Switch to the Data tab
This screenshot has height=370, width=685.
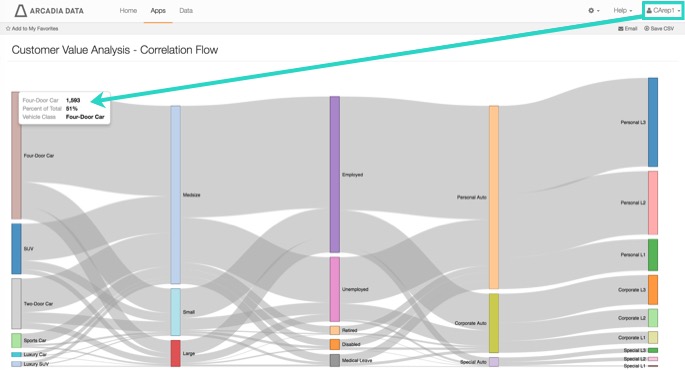click(186, 10)
